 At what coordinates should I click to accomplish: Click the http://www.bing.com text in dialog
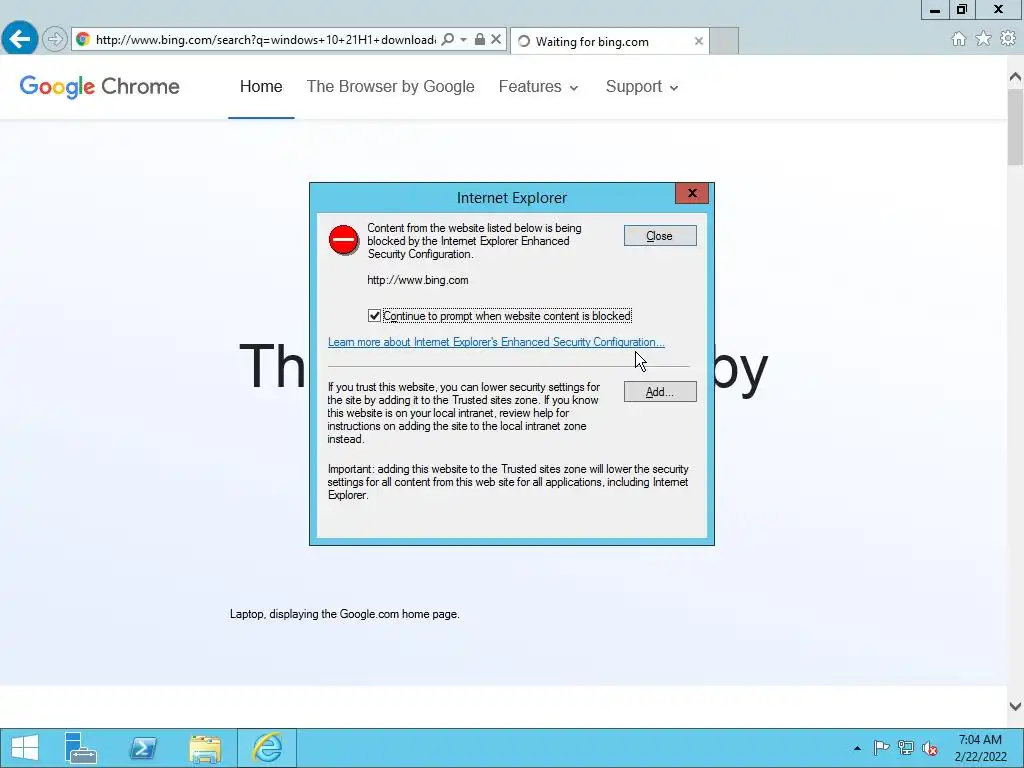click(x=418, y=280)
